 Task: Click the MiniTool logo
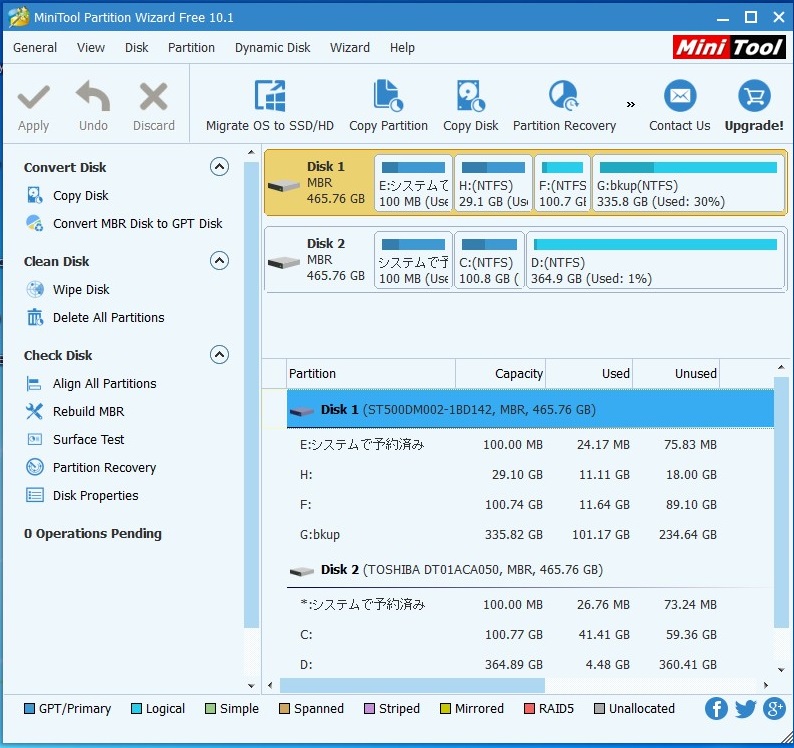[729, 47]
